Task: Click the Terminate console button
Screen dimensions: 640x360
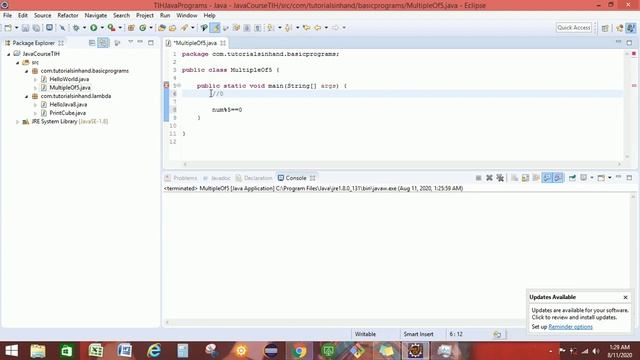Action: pyautogui.click(x=478, y=178)
